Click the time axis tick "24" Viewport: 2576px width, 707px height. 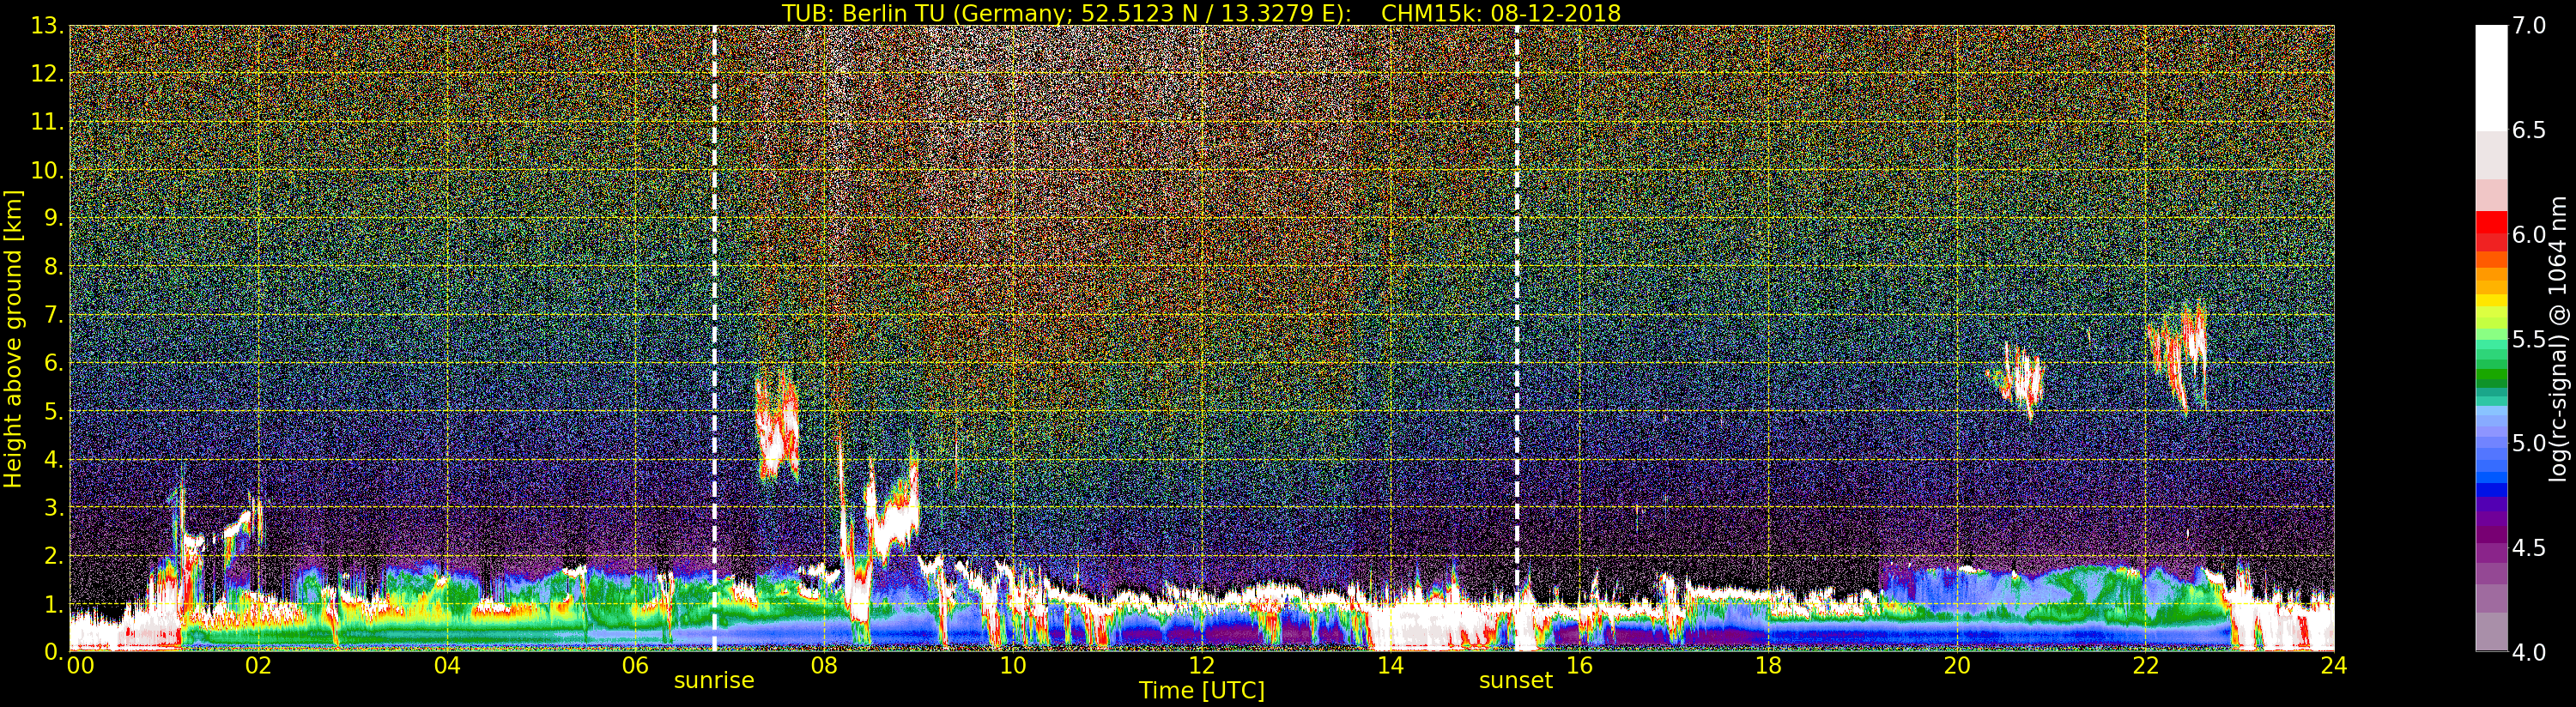(2334, 666)
